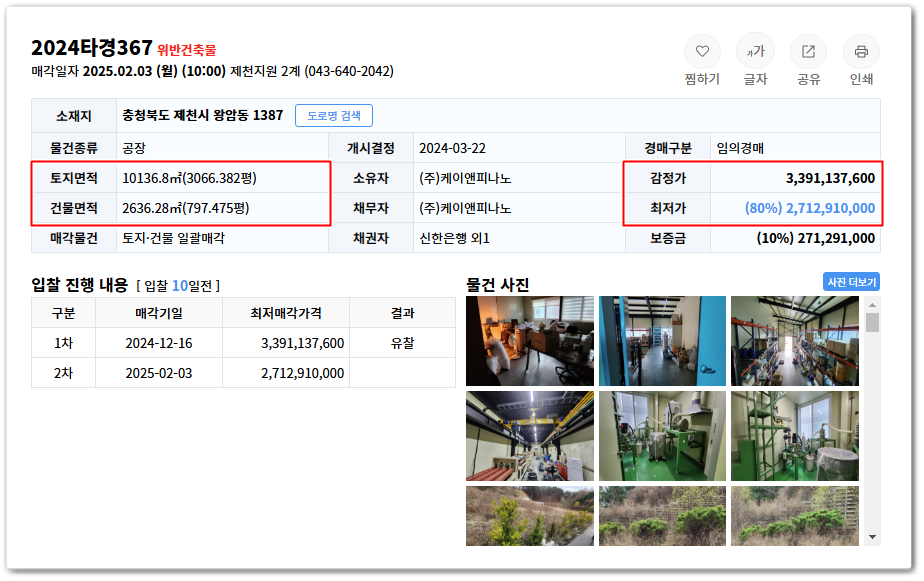Screen dimensions: 924x581
Task: Click the heart icon to favorite (찜하기)
Action: (701, 52)
